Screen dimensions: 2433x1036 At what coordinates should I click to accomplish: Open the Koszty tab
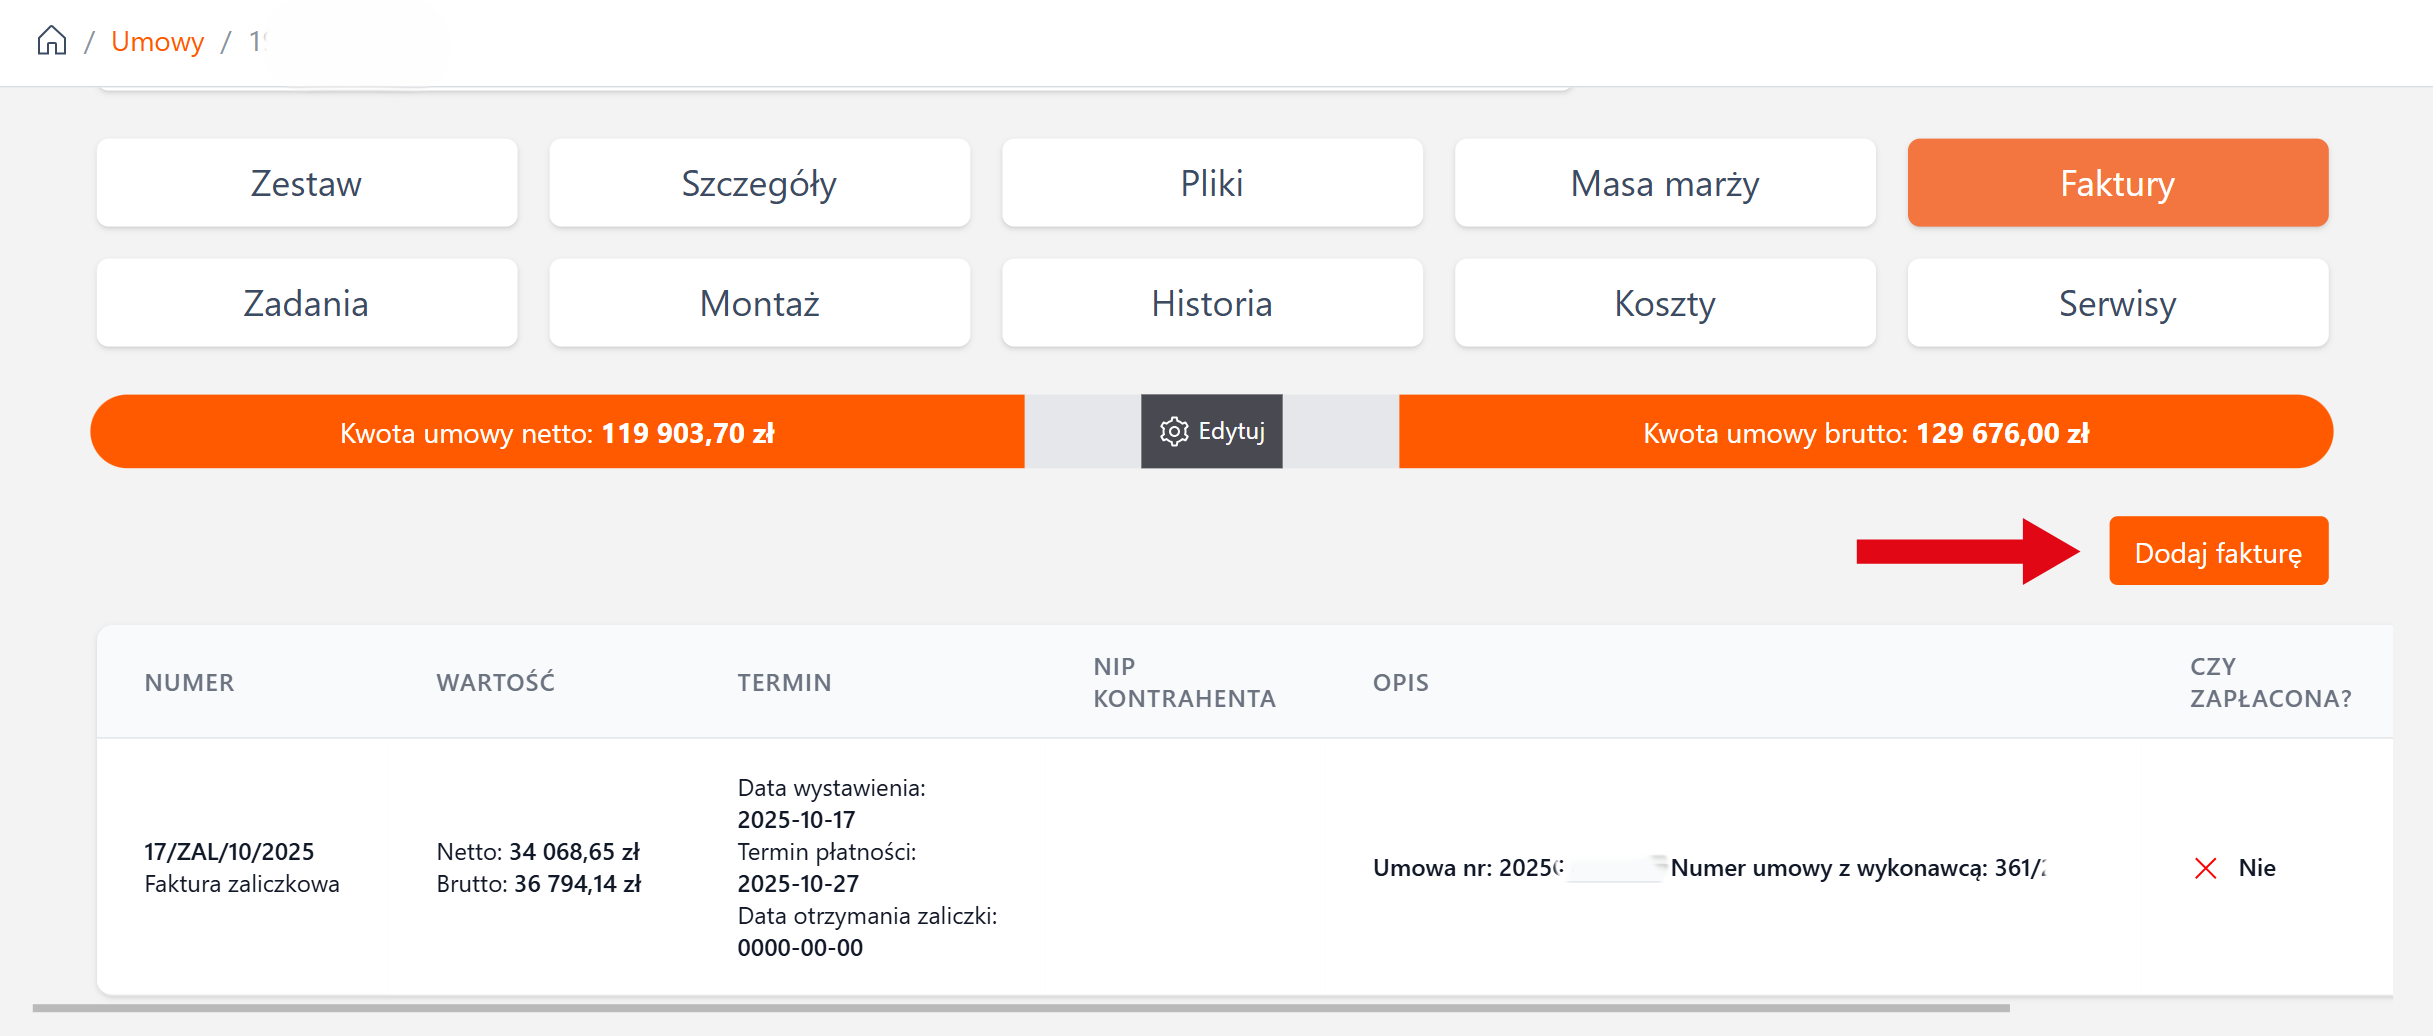pos(1664,303)
